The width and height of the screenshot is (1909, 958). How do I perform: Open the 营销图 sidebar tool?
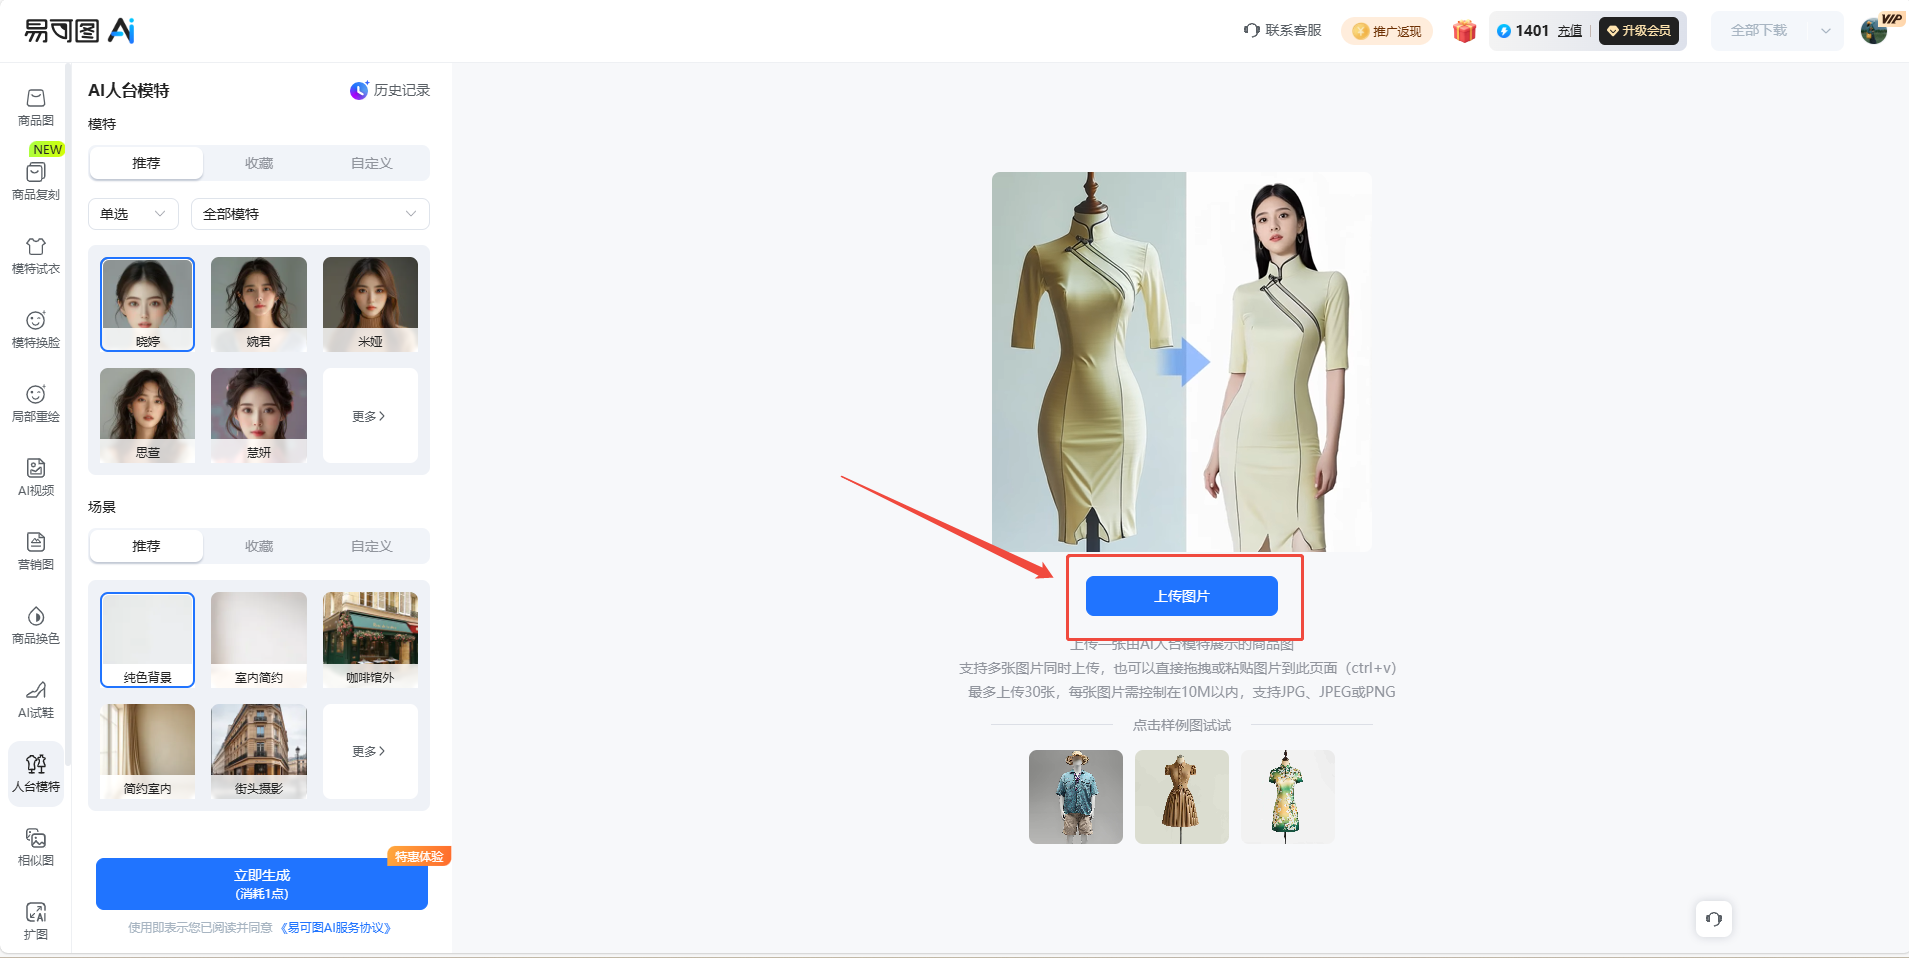[x=36, y=552]
